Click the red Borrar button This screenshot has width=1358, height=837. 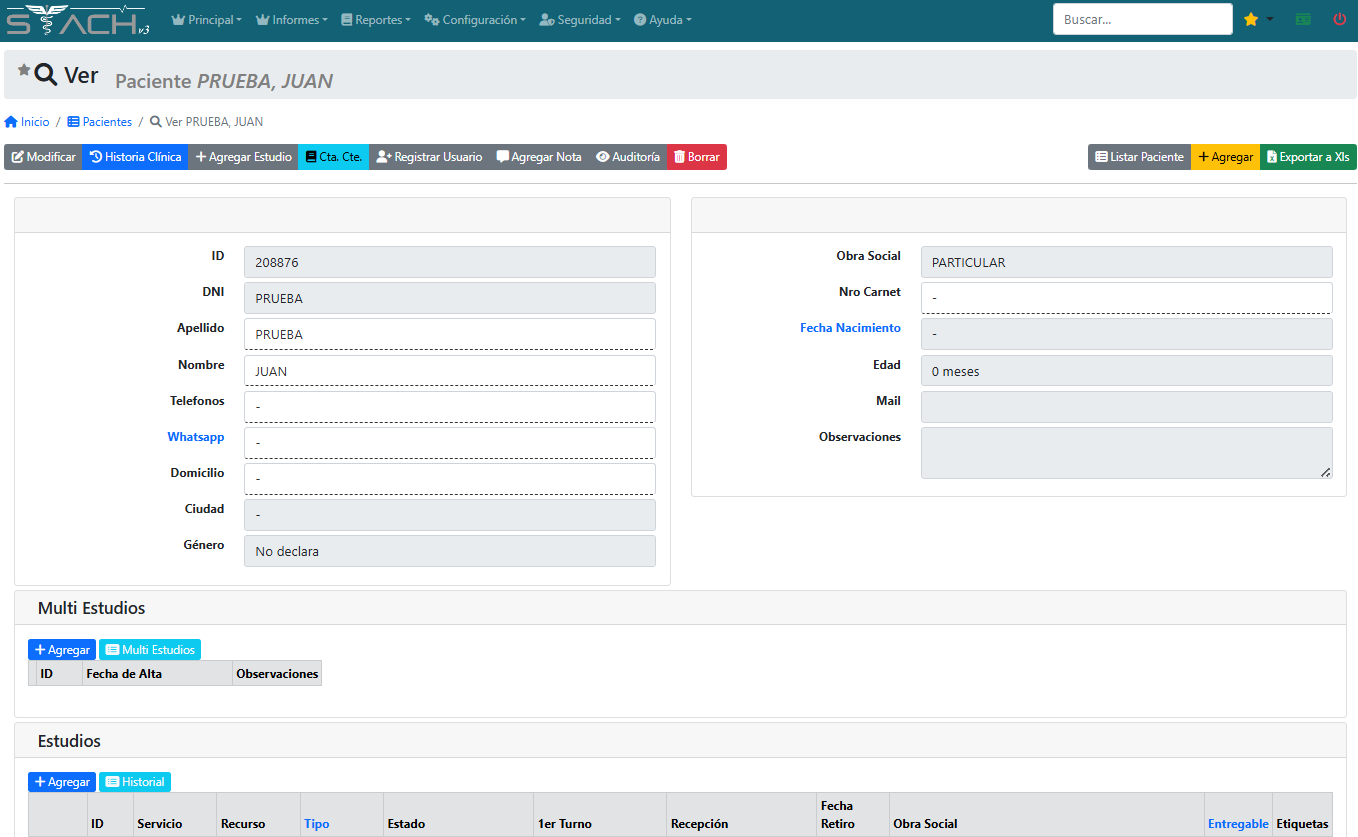[697, 157]
